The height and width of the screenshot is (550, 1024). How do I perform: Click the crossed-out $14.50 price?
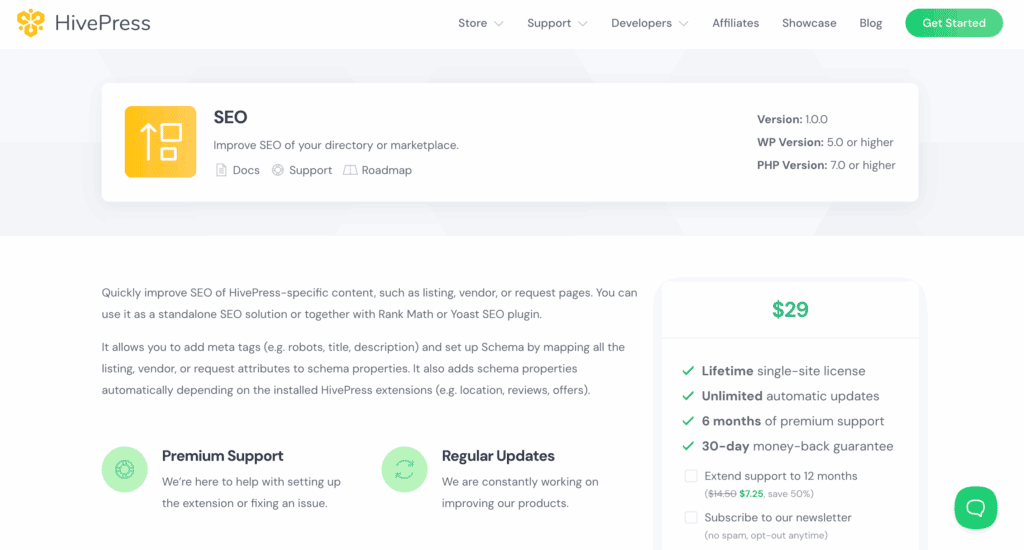pyautogui.click(x=722, y=494)
